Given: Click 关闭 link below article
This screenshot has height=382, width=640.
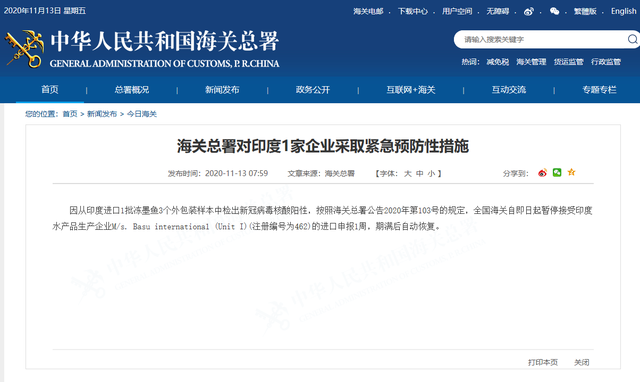Looking at the screenshot, I should [582, 362].
